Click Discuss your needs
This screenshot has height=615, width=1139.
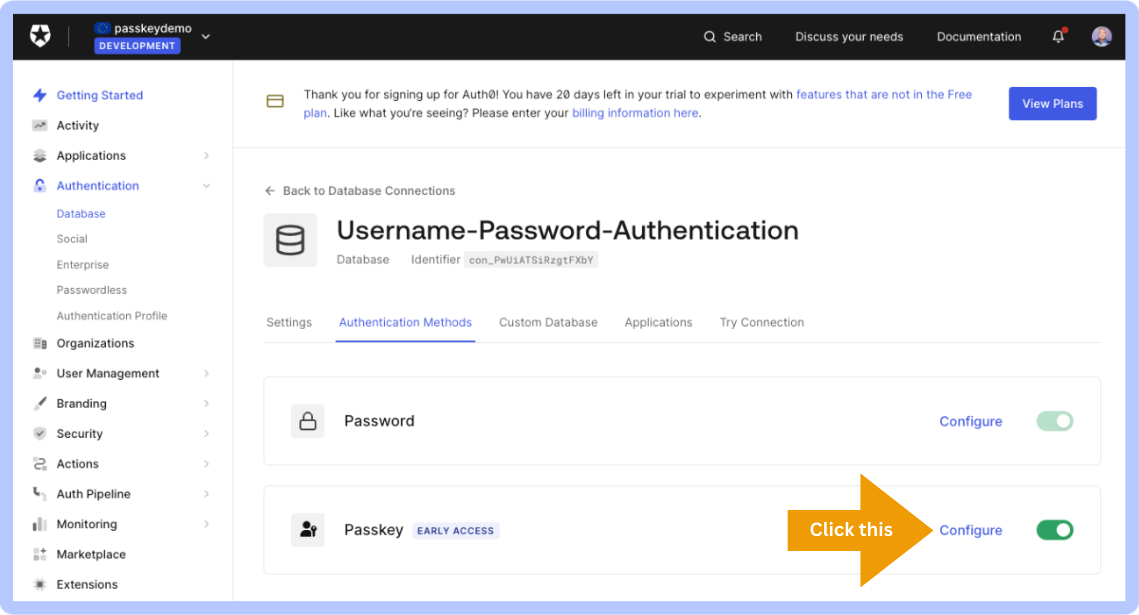coord(849,36)
